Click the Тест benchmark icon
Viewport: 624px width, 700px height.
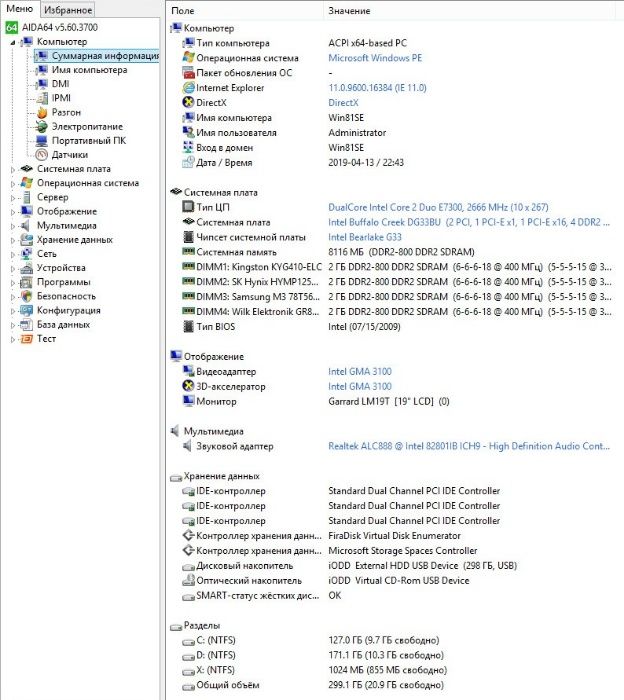27,339
